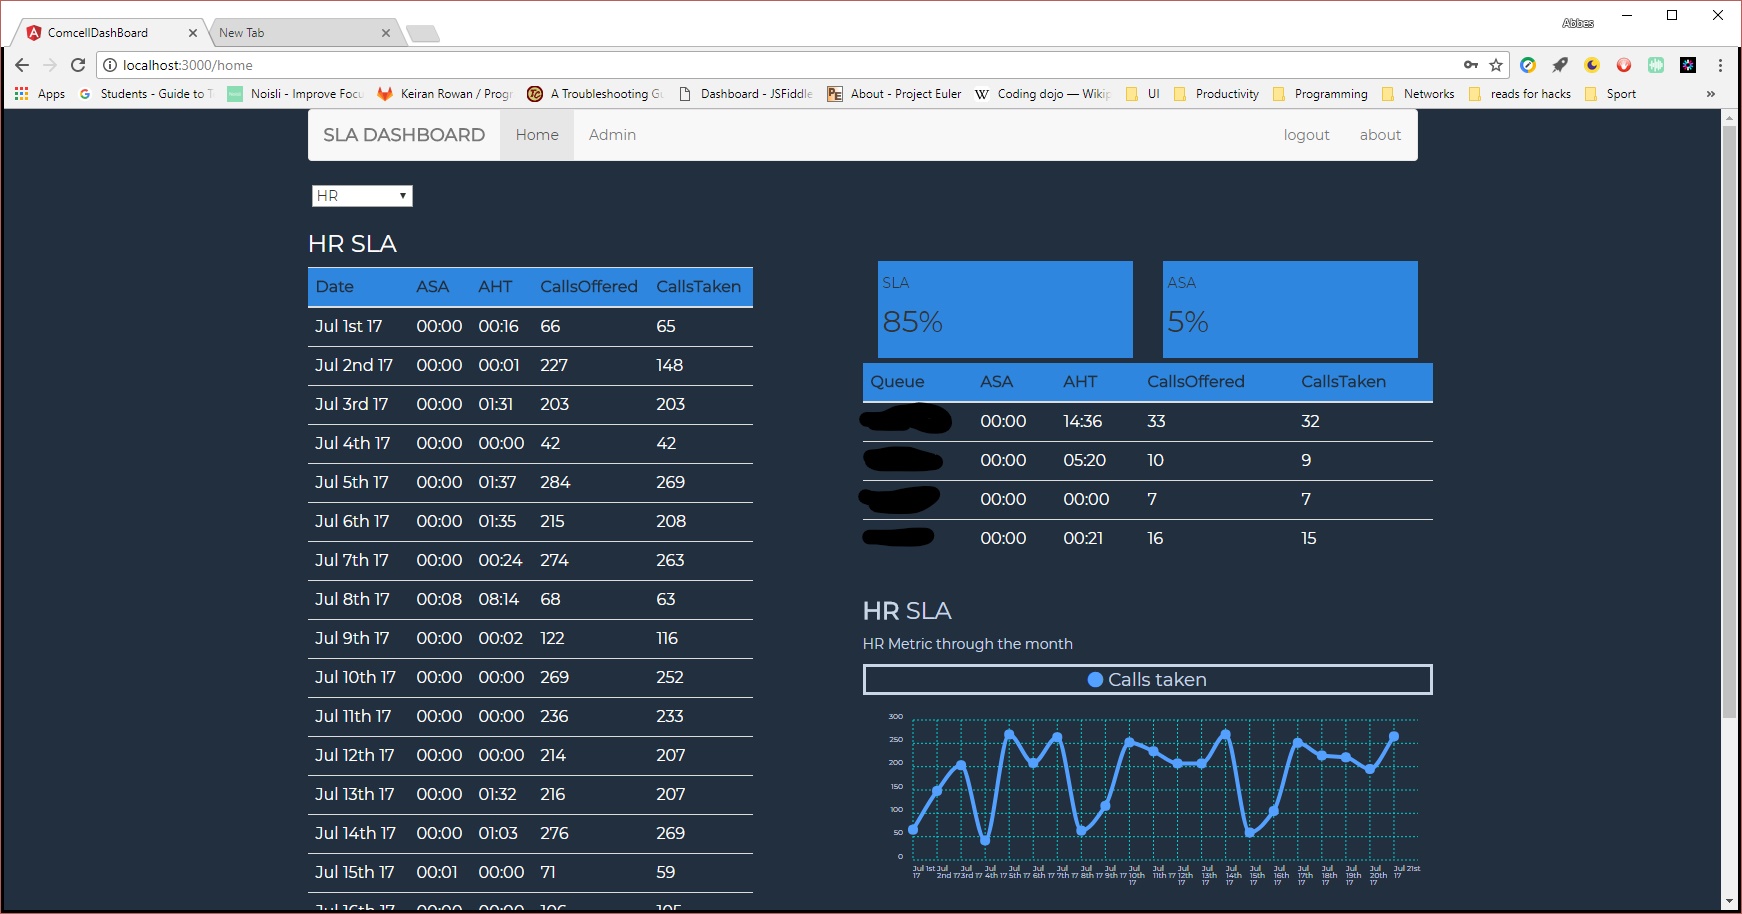Open the A Troubleshooting Guide bookmark
Screen dimensions: 1742x914
pos(595,94)
